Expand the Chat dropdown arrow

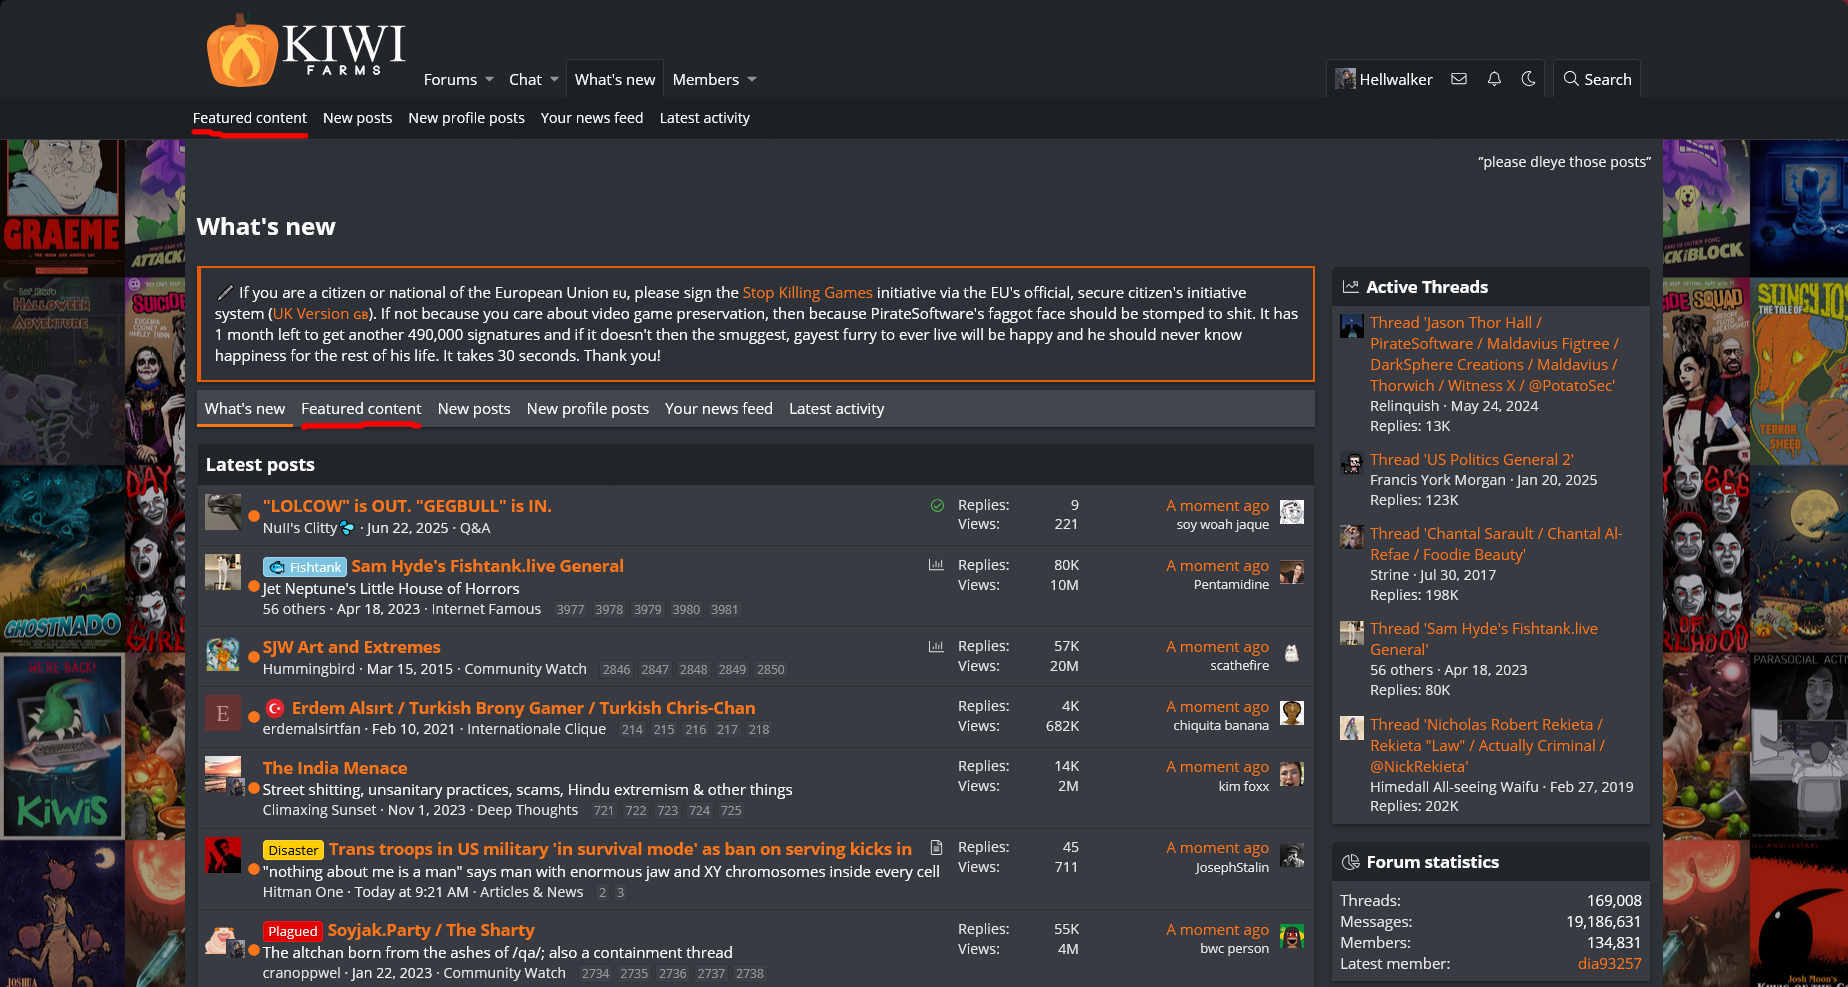pos(554,79)
